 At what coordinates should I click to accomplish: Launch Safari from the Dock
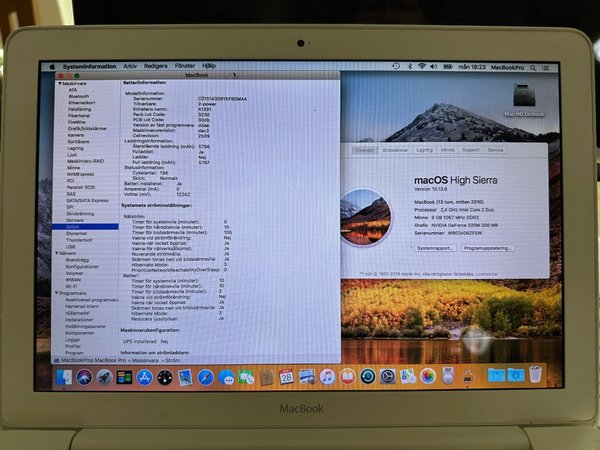[206, 377]
